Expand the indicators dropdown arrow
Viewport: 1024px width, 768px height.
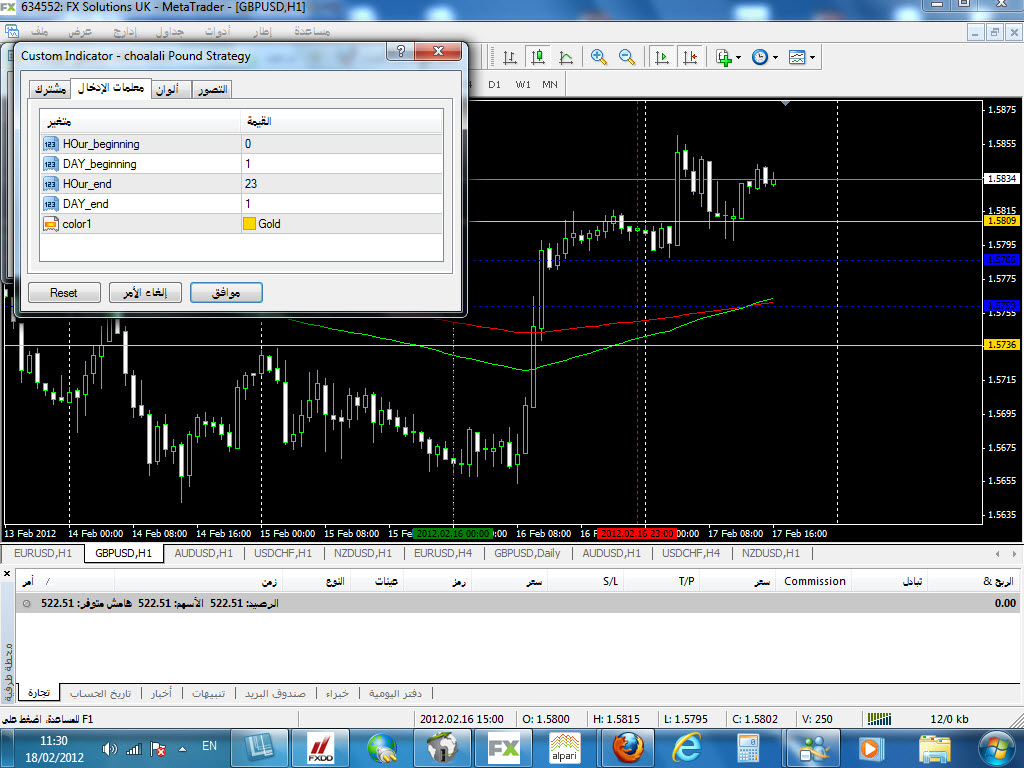739,57
